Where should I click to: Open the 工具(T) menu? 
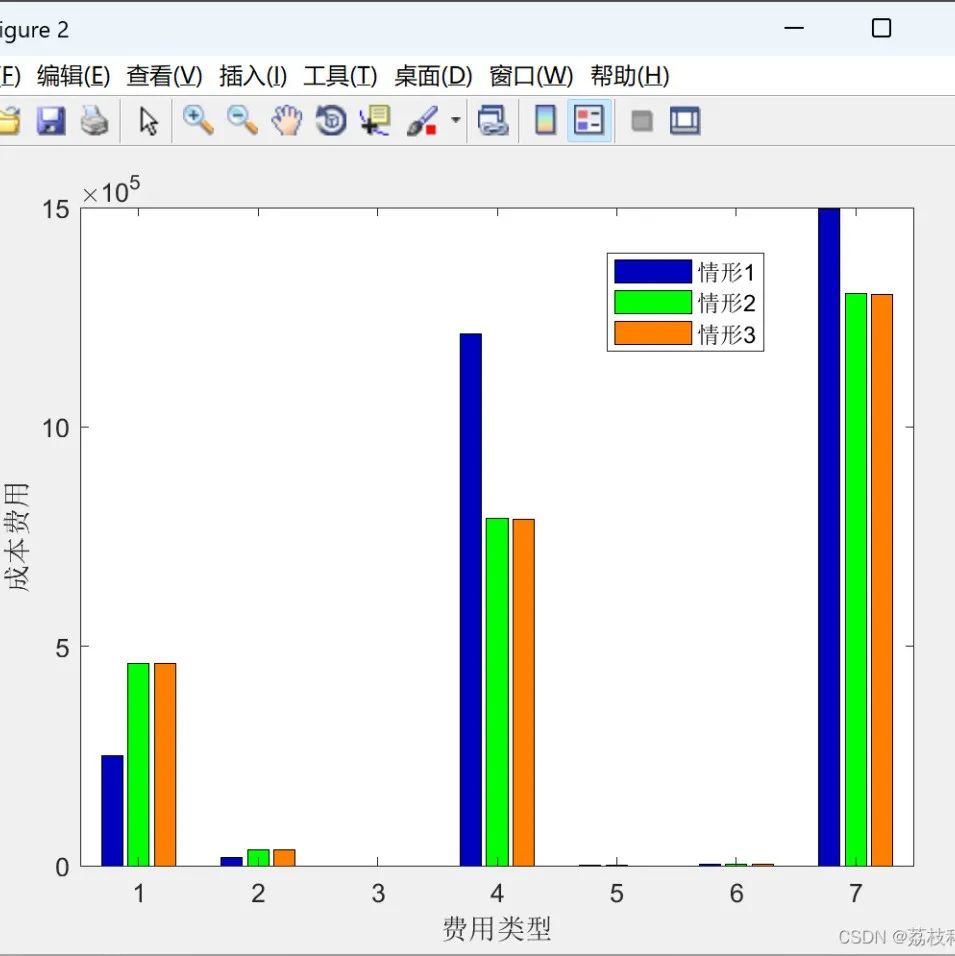[x=340, y=76]
